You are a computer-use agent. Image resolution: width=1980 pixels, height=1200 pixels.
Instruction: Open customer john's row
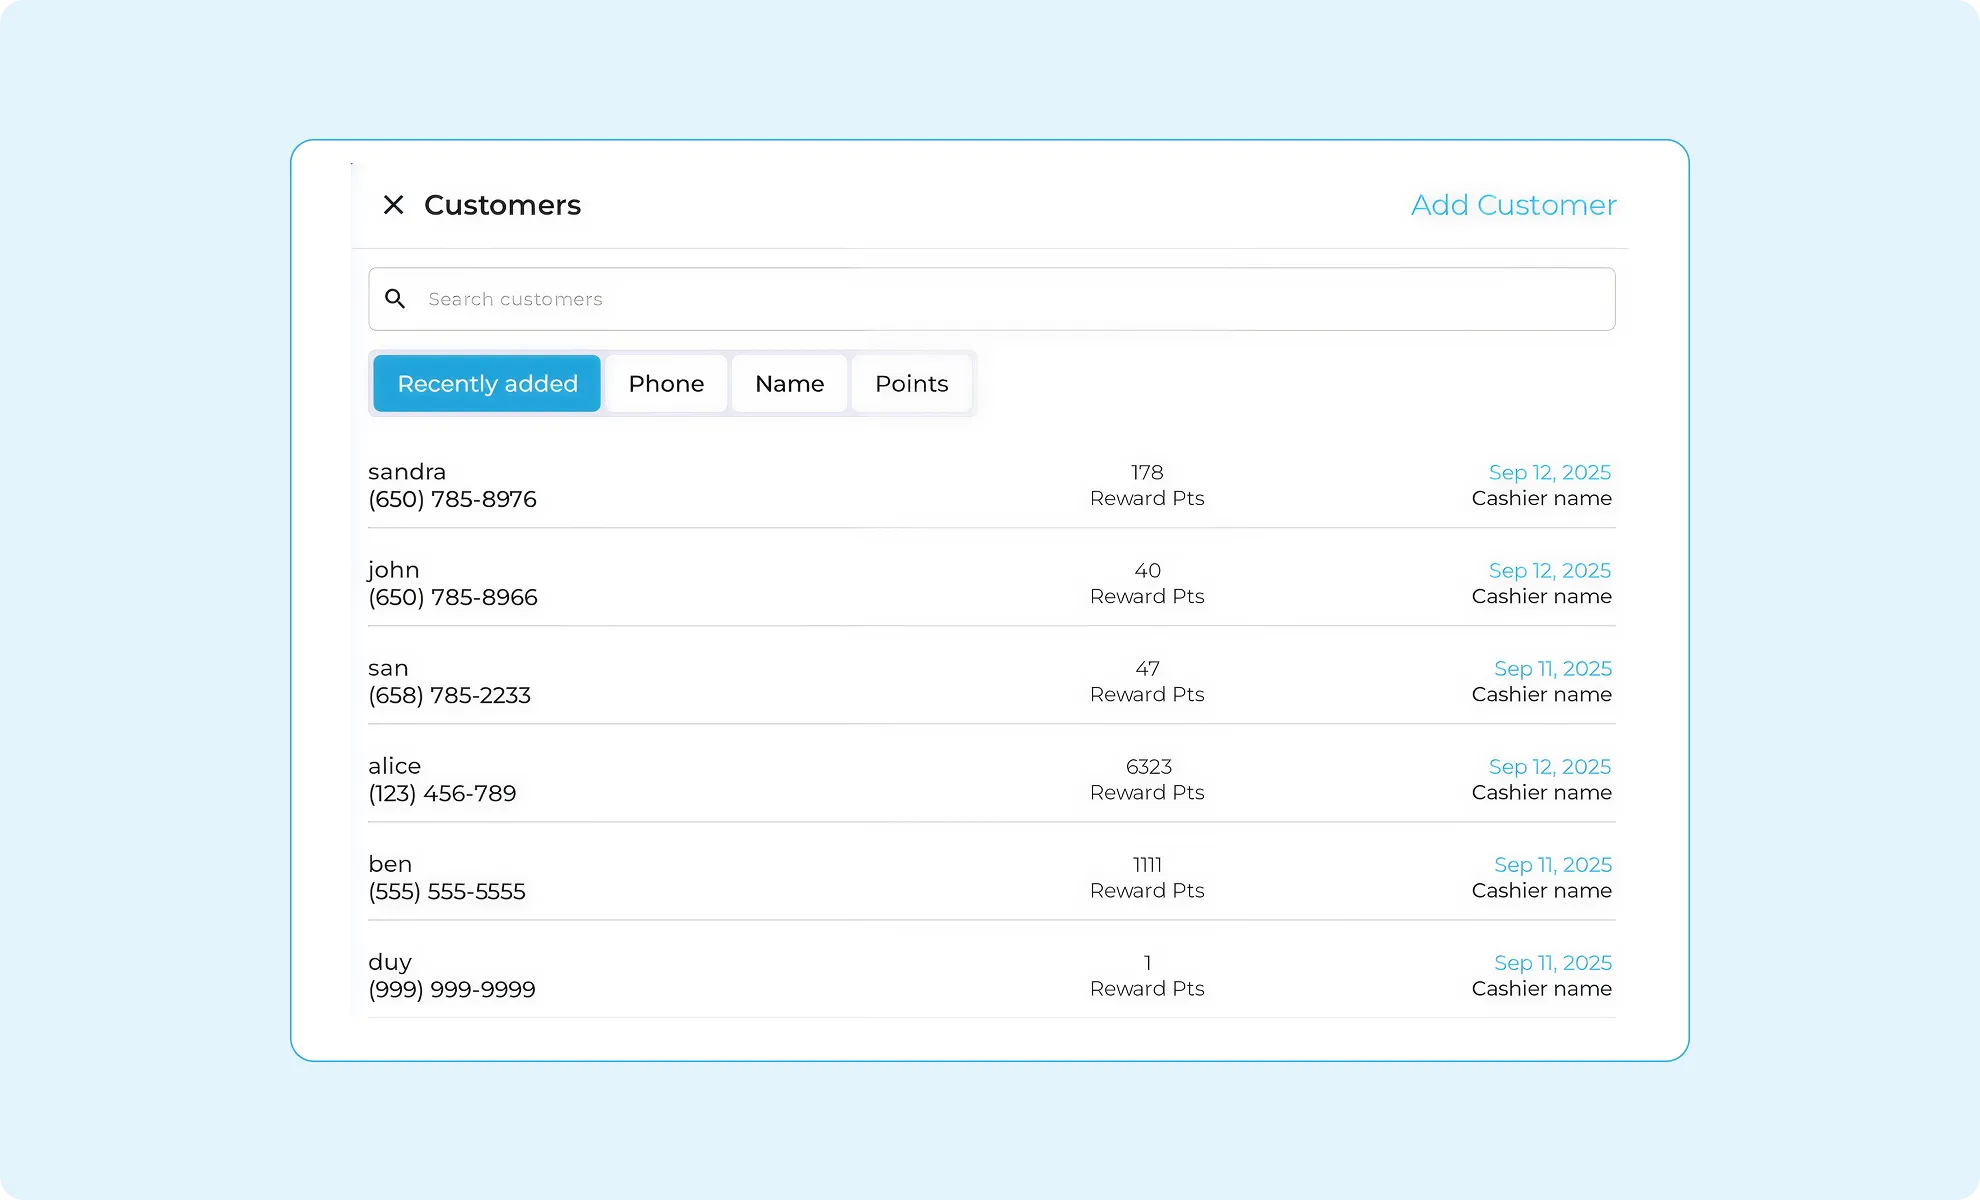394,570
